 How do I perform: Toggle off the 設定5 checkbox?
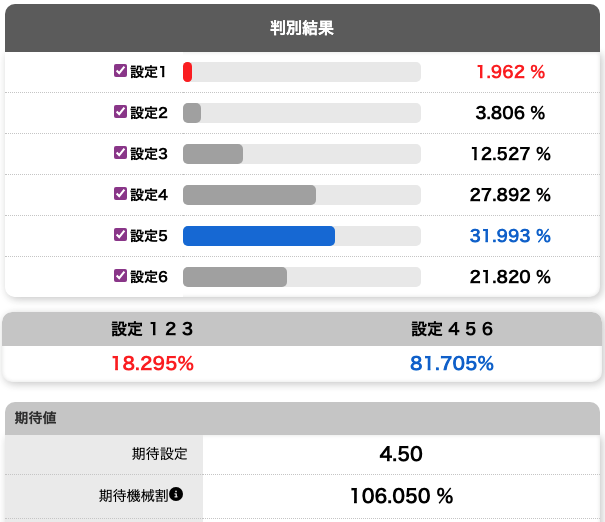click(121, 235)
